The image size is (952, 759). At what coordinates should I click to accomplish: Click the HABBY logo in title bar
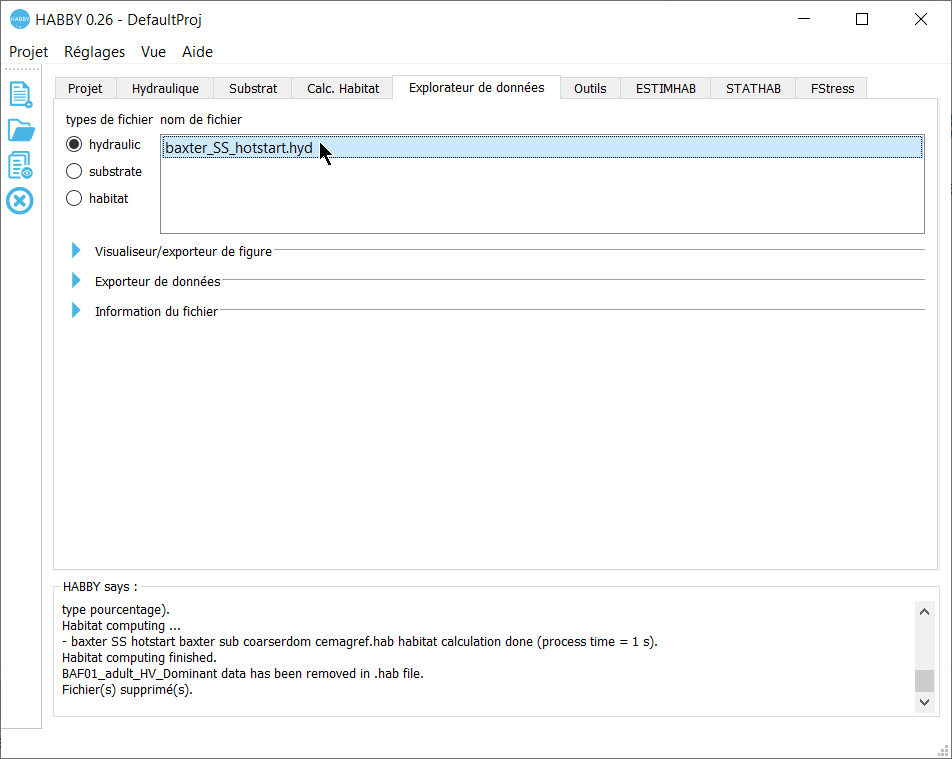pos(20,19)
